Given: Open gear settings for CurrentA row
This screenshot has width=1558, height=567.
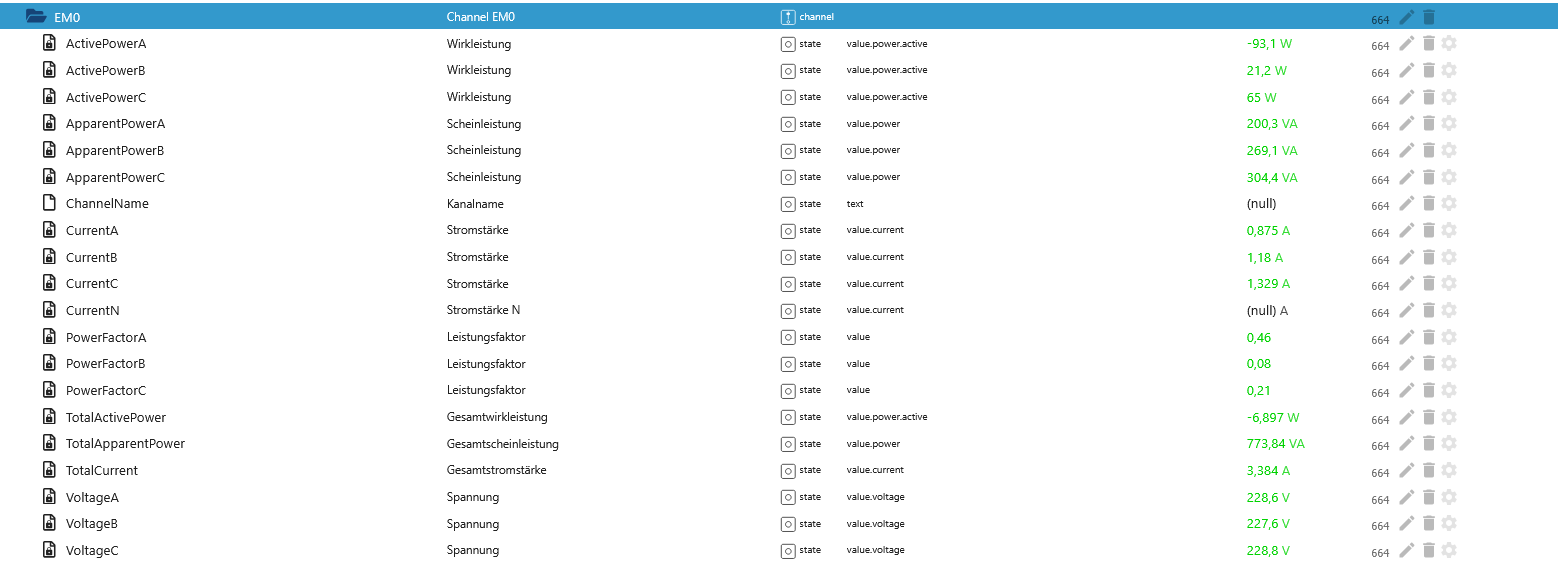Looking at the screenshot, I should point(1449,230).
